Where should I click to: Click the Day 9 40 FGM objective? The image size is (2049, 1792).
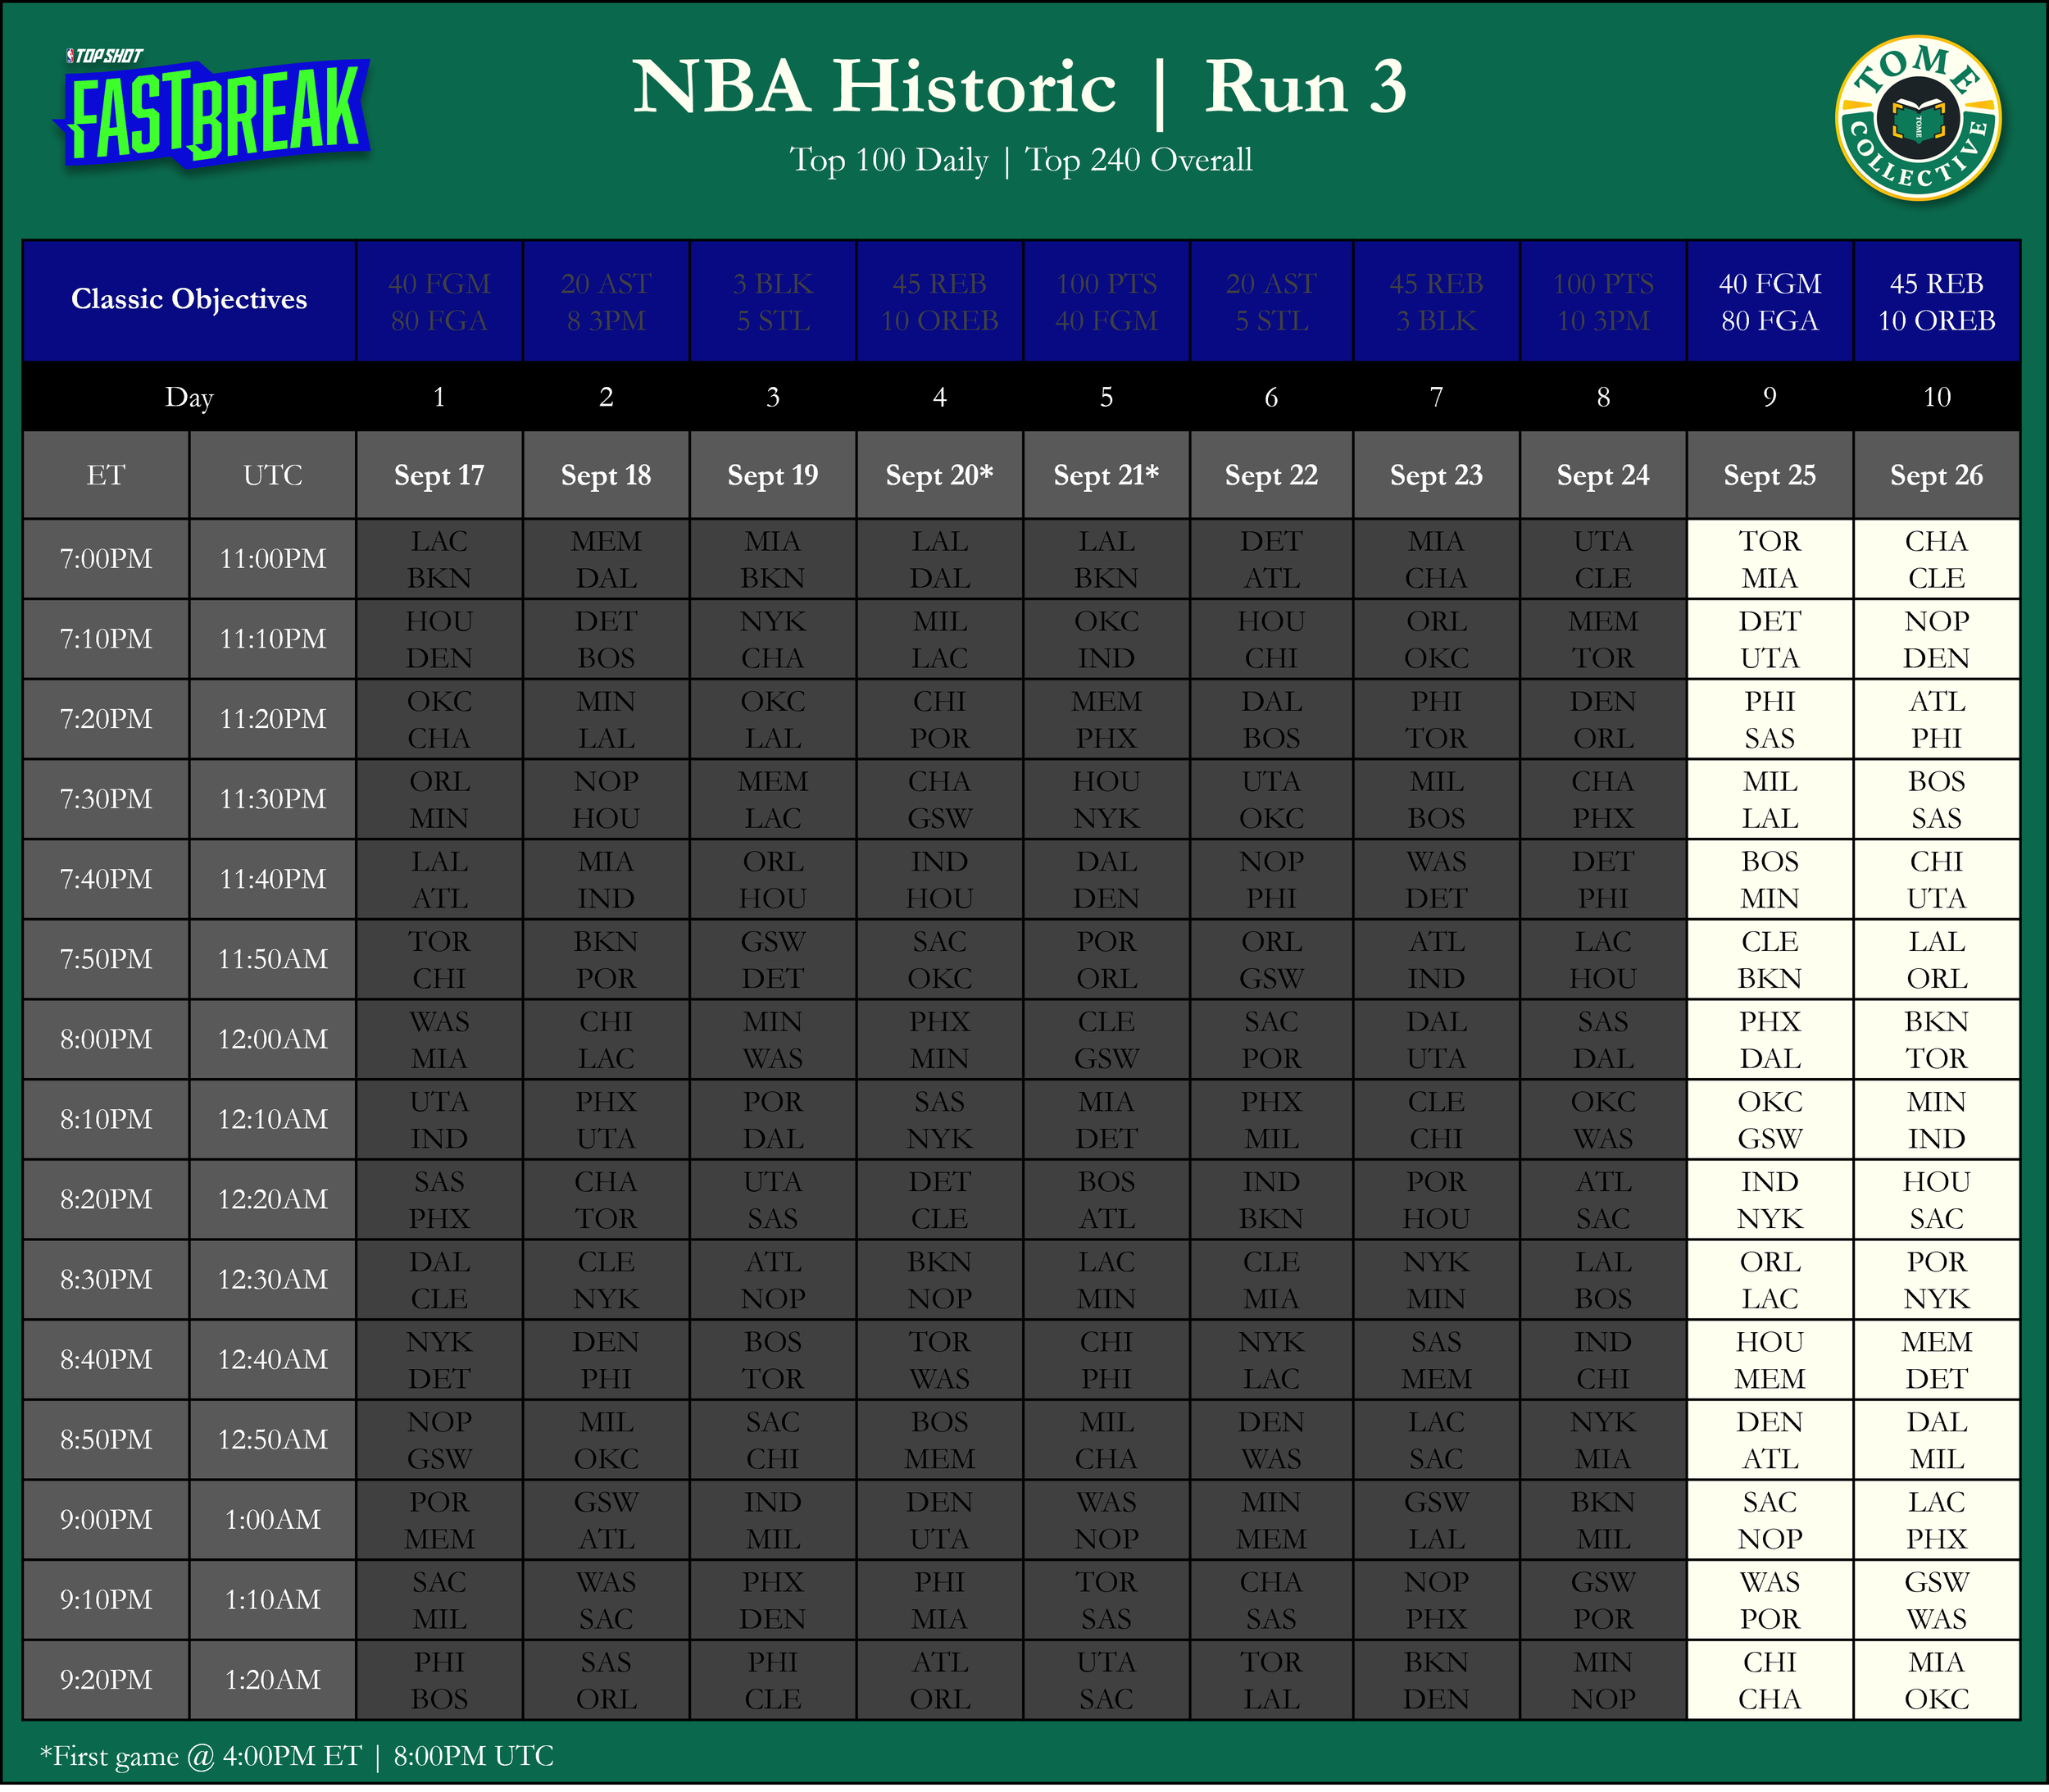pyautogui.click(x=1769, y=301)
